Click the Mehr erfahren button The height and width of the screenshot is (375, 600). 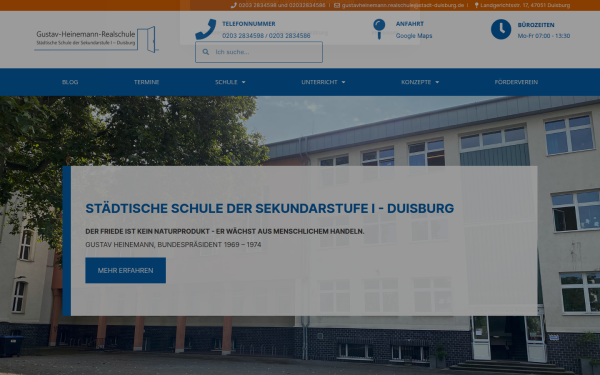coord(126,271)
